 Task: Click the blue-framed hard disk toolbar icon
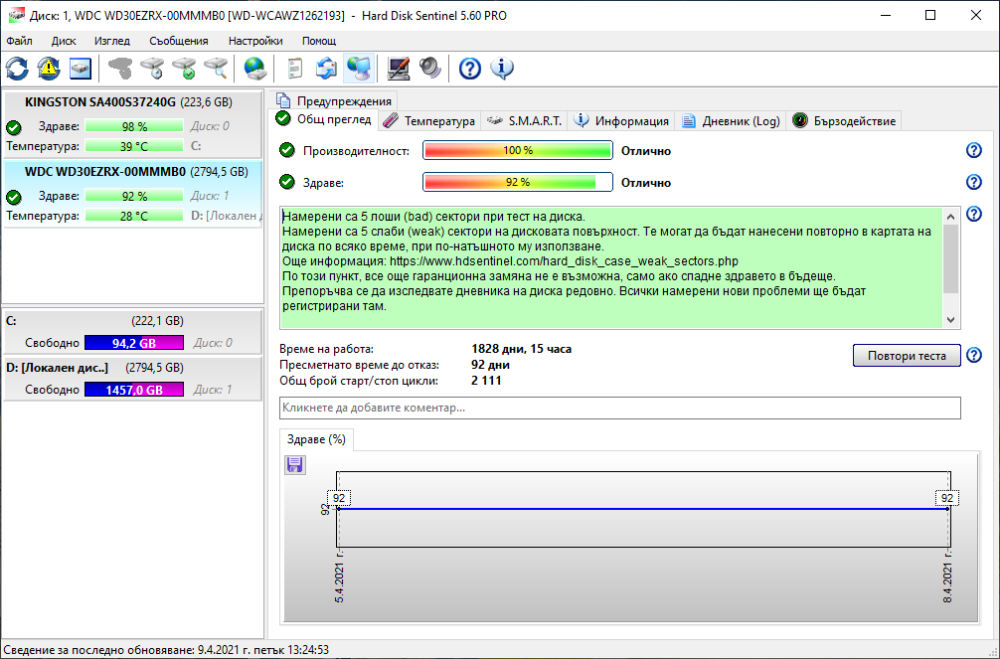tap(80, 68)
